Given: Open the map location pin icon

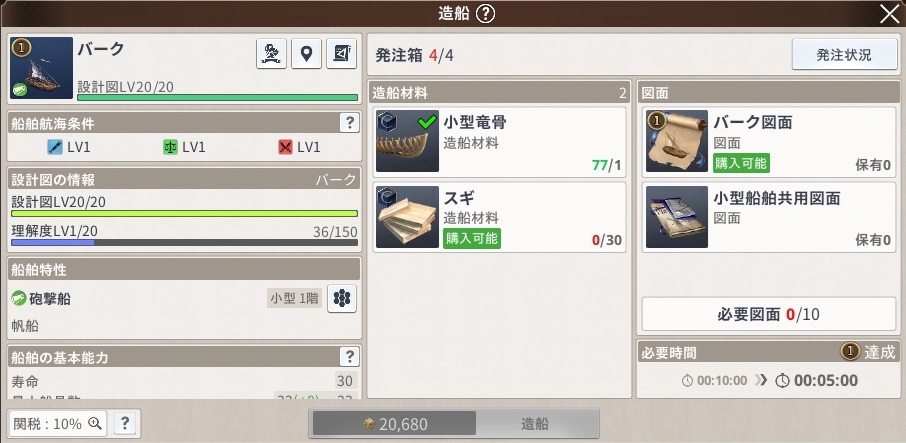Looking at the screenshot, I should (306, 54).
